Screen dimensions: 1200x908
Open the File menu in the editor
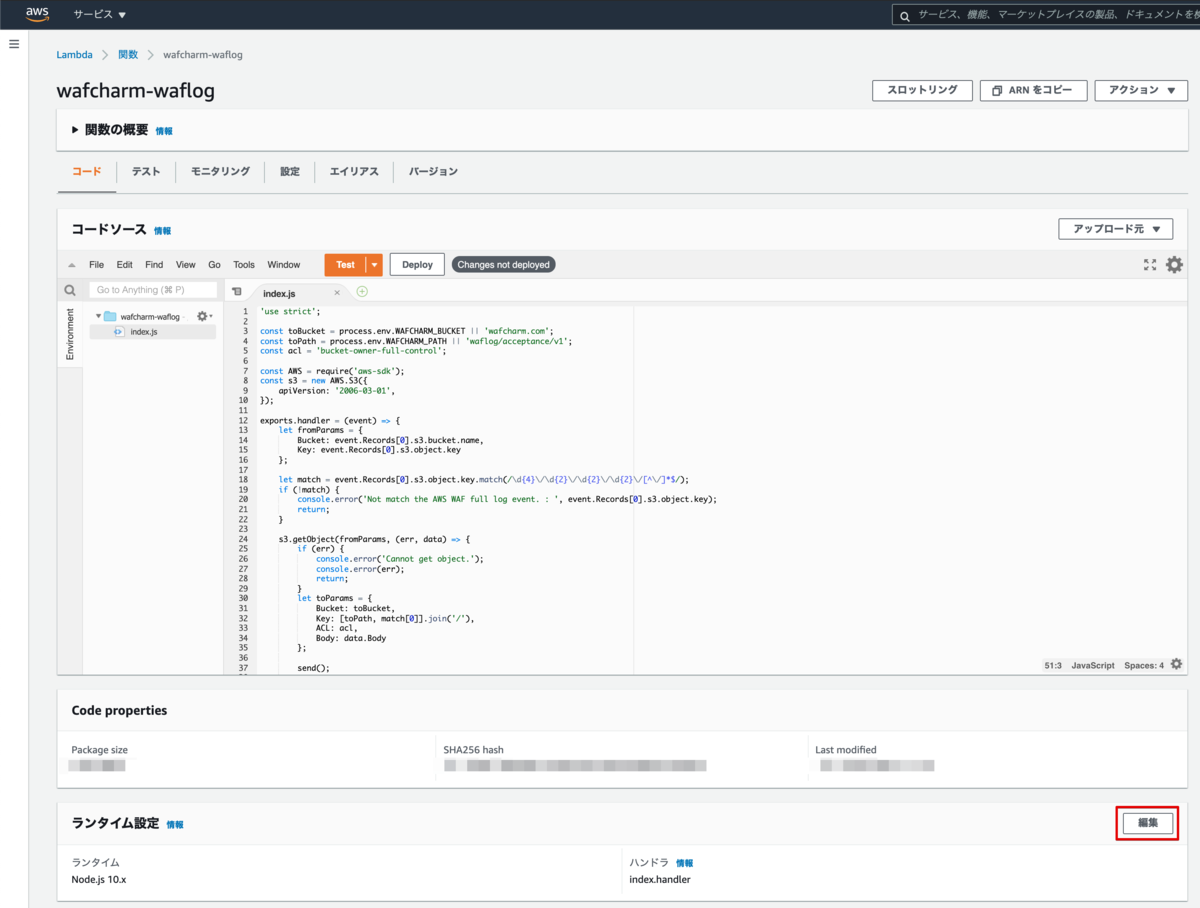(96, 265)
